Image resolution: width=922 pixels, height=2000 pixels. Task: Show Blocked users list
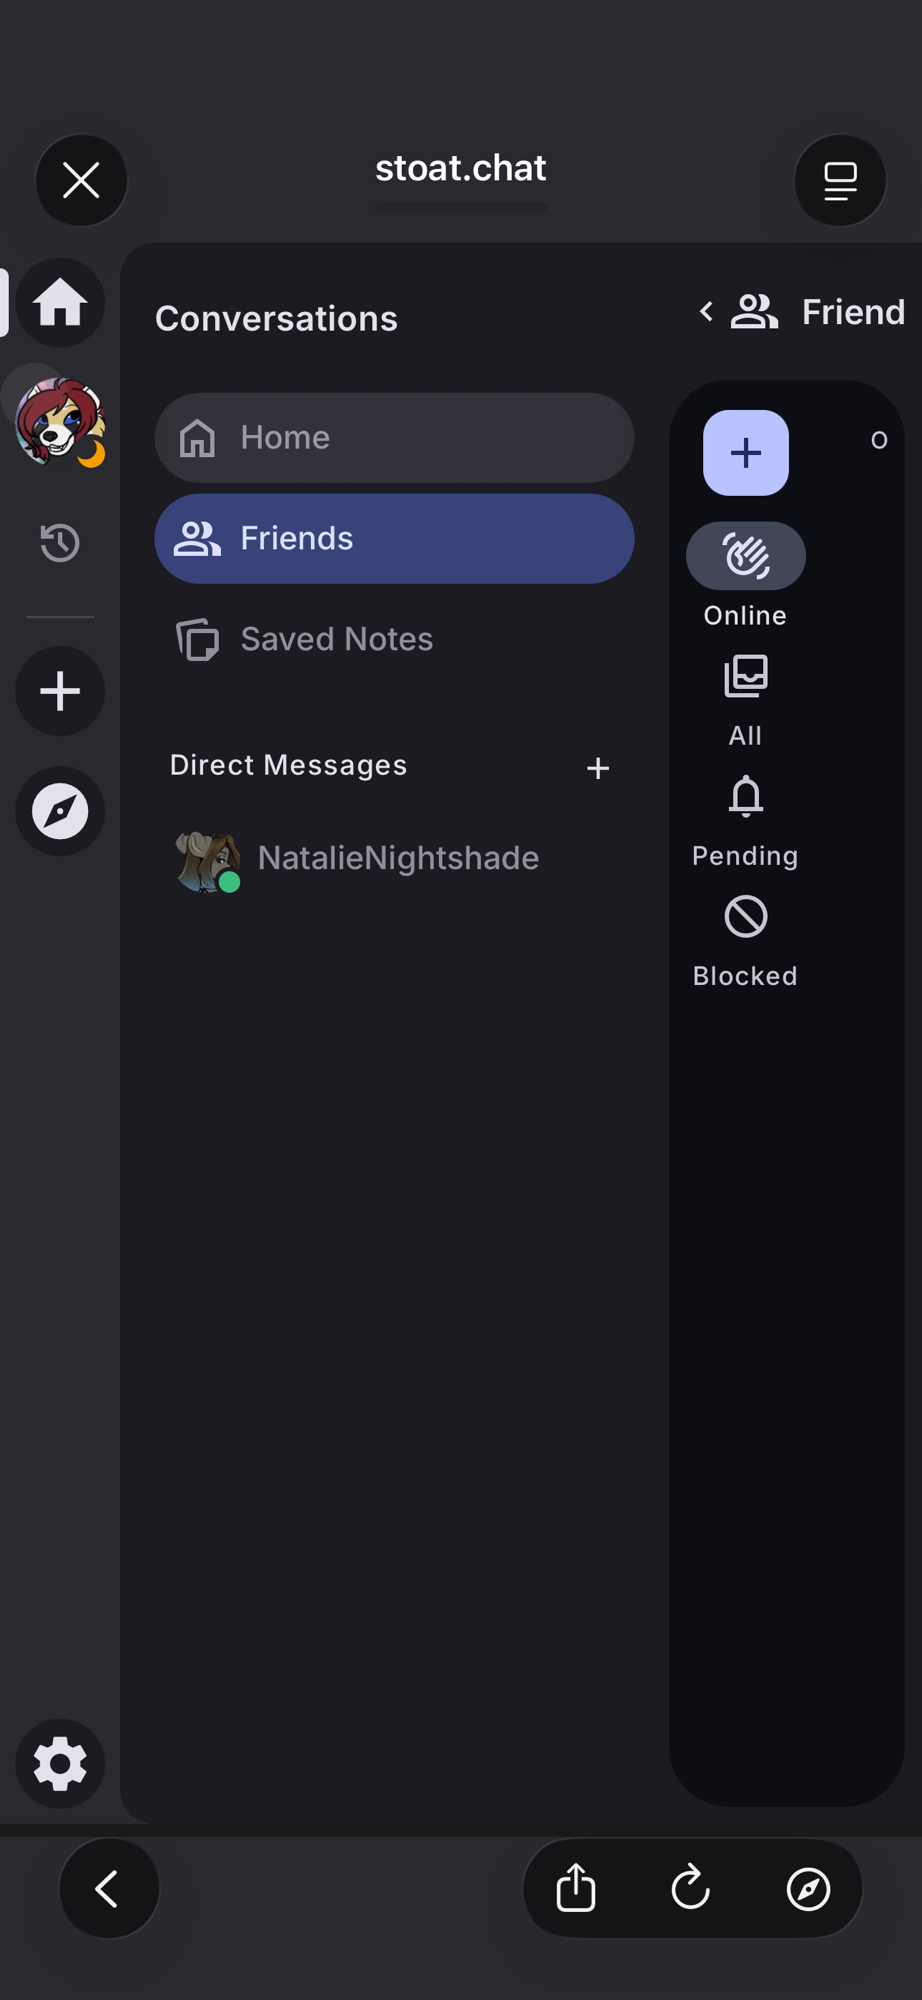click(x=745, y=940)
